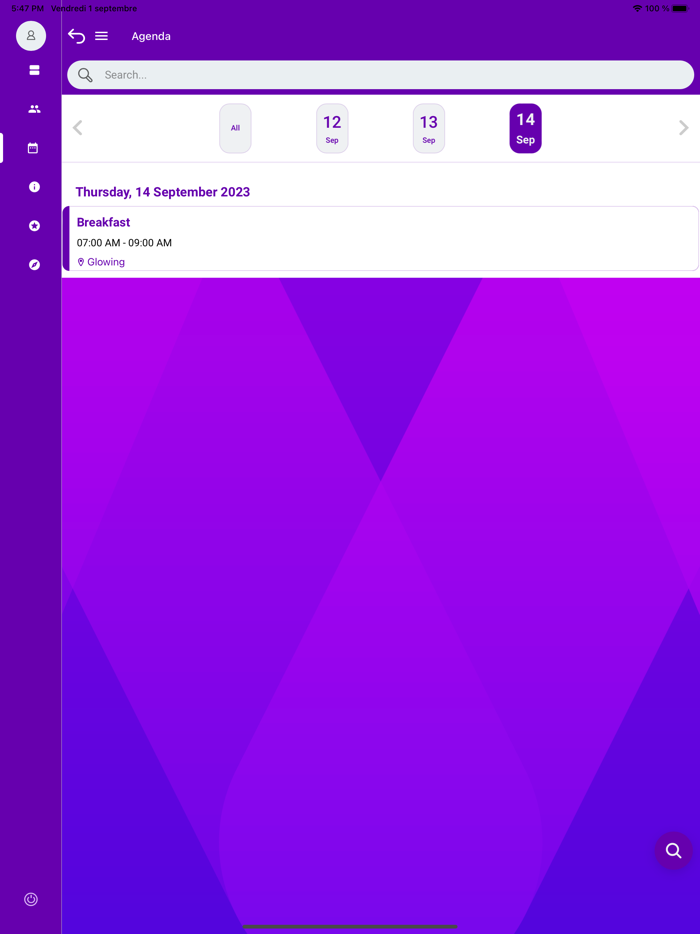Open the info icon in sidebar
Image resolution: width=700 pixels, height=934 pixels.
coord(35,187)
